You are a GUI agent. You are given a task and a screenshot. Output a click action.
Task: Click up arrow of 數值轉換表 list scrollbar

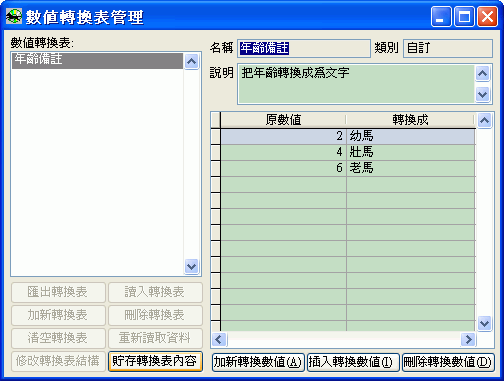point(192,61)
